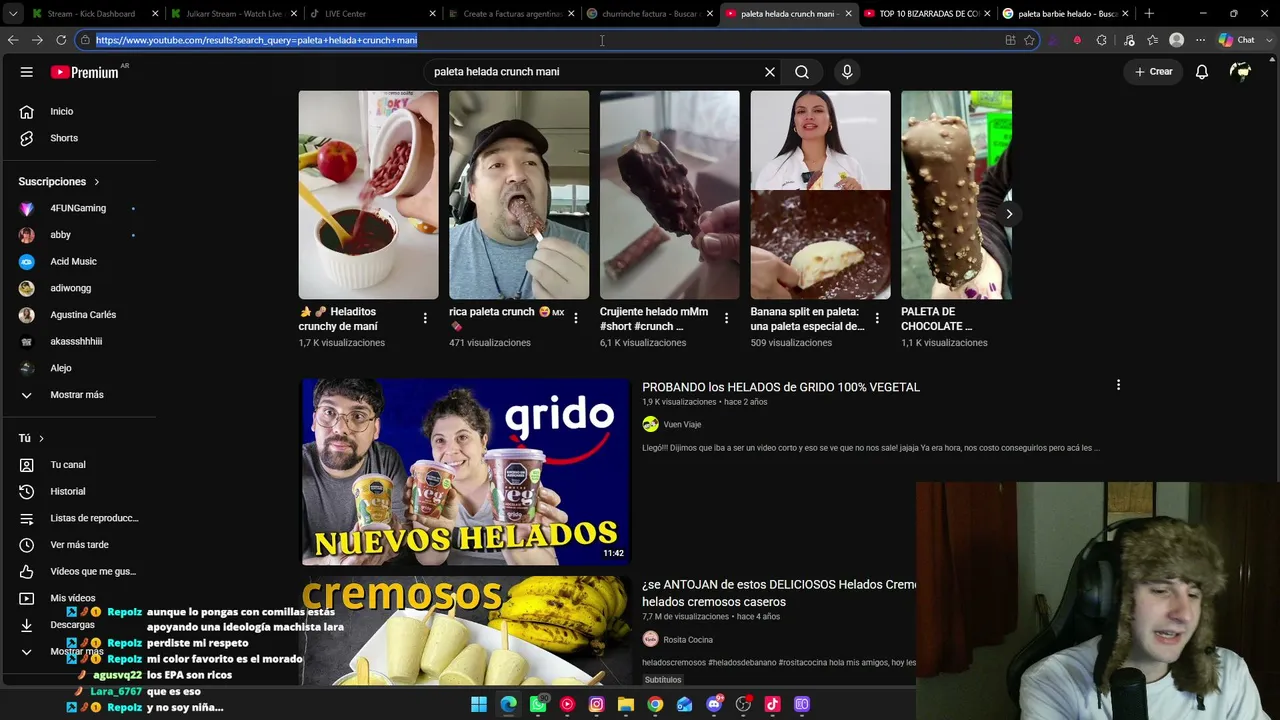Open Discord from the taskbar
This screenshot has width=1280, height=720.
(714, 704)
